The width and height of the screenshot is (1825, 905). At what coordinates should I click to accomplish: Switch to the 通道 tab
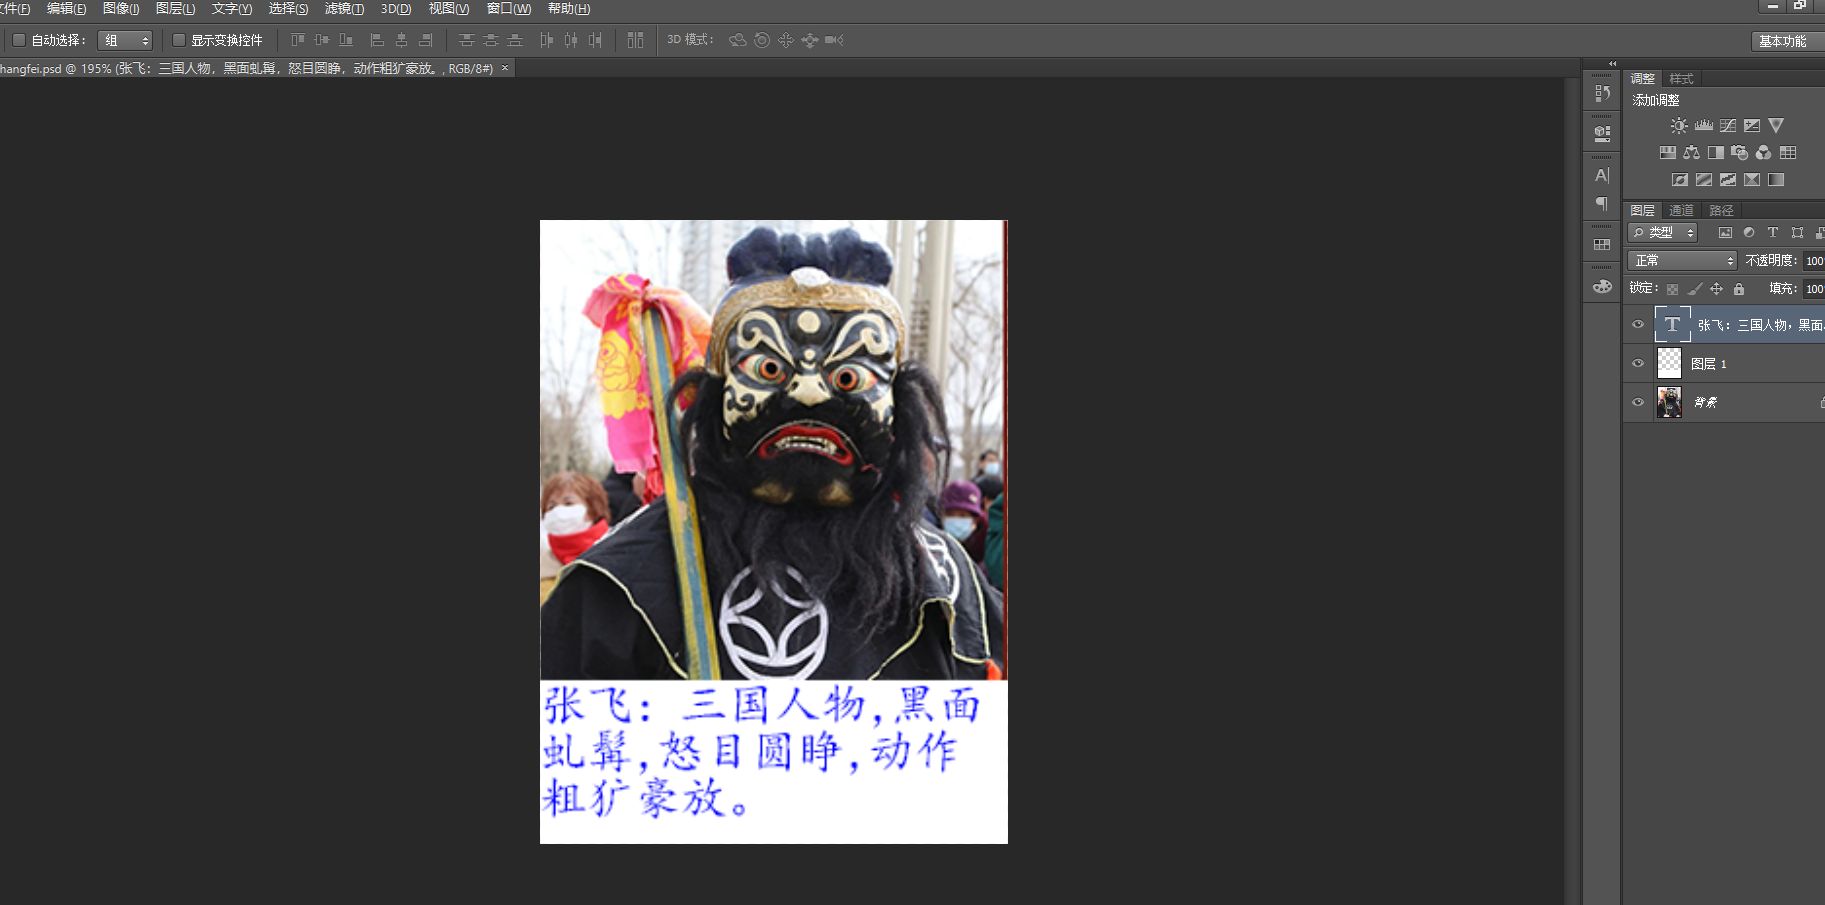point(1682,210)
